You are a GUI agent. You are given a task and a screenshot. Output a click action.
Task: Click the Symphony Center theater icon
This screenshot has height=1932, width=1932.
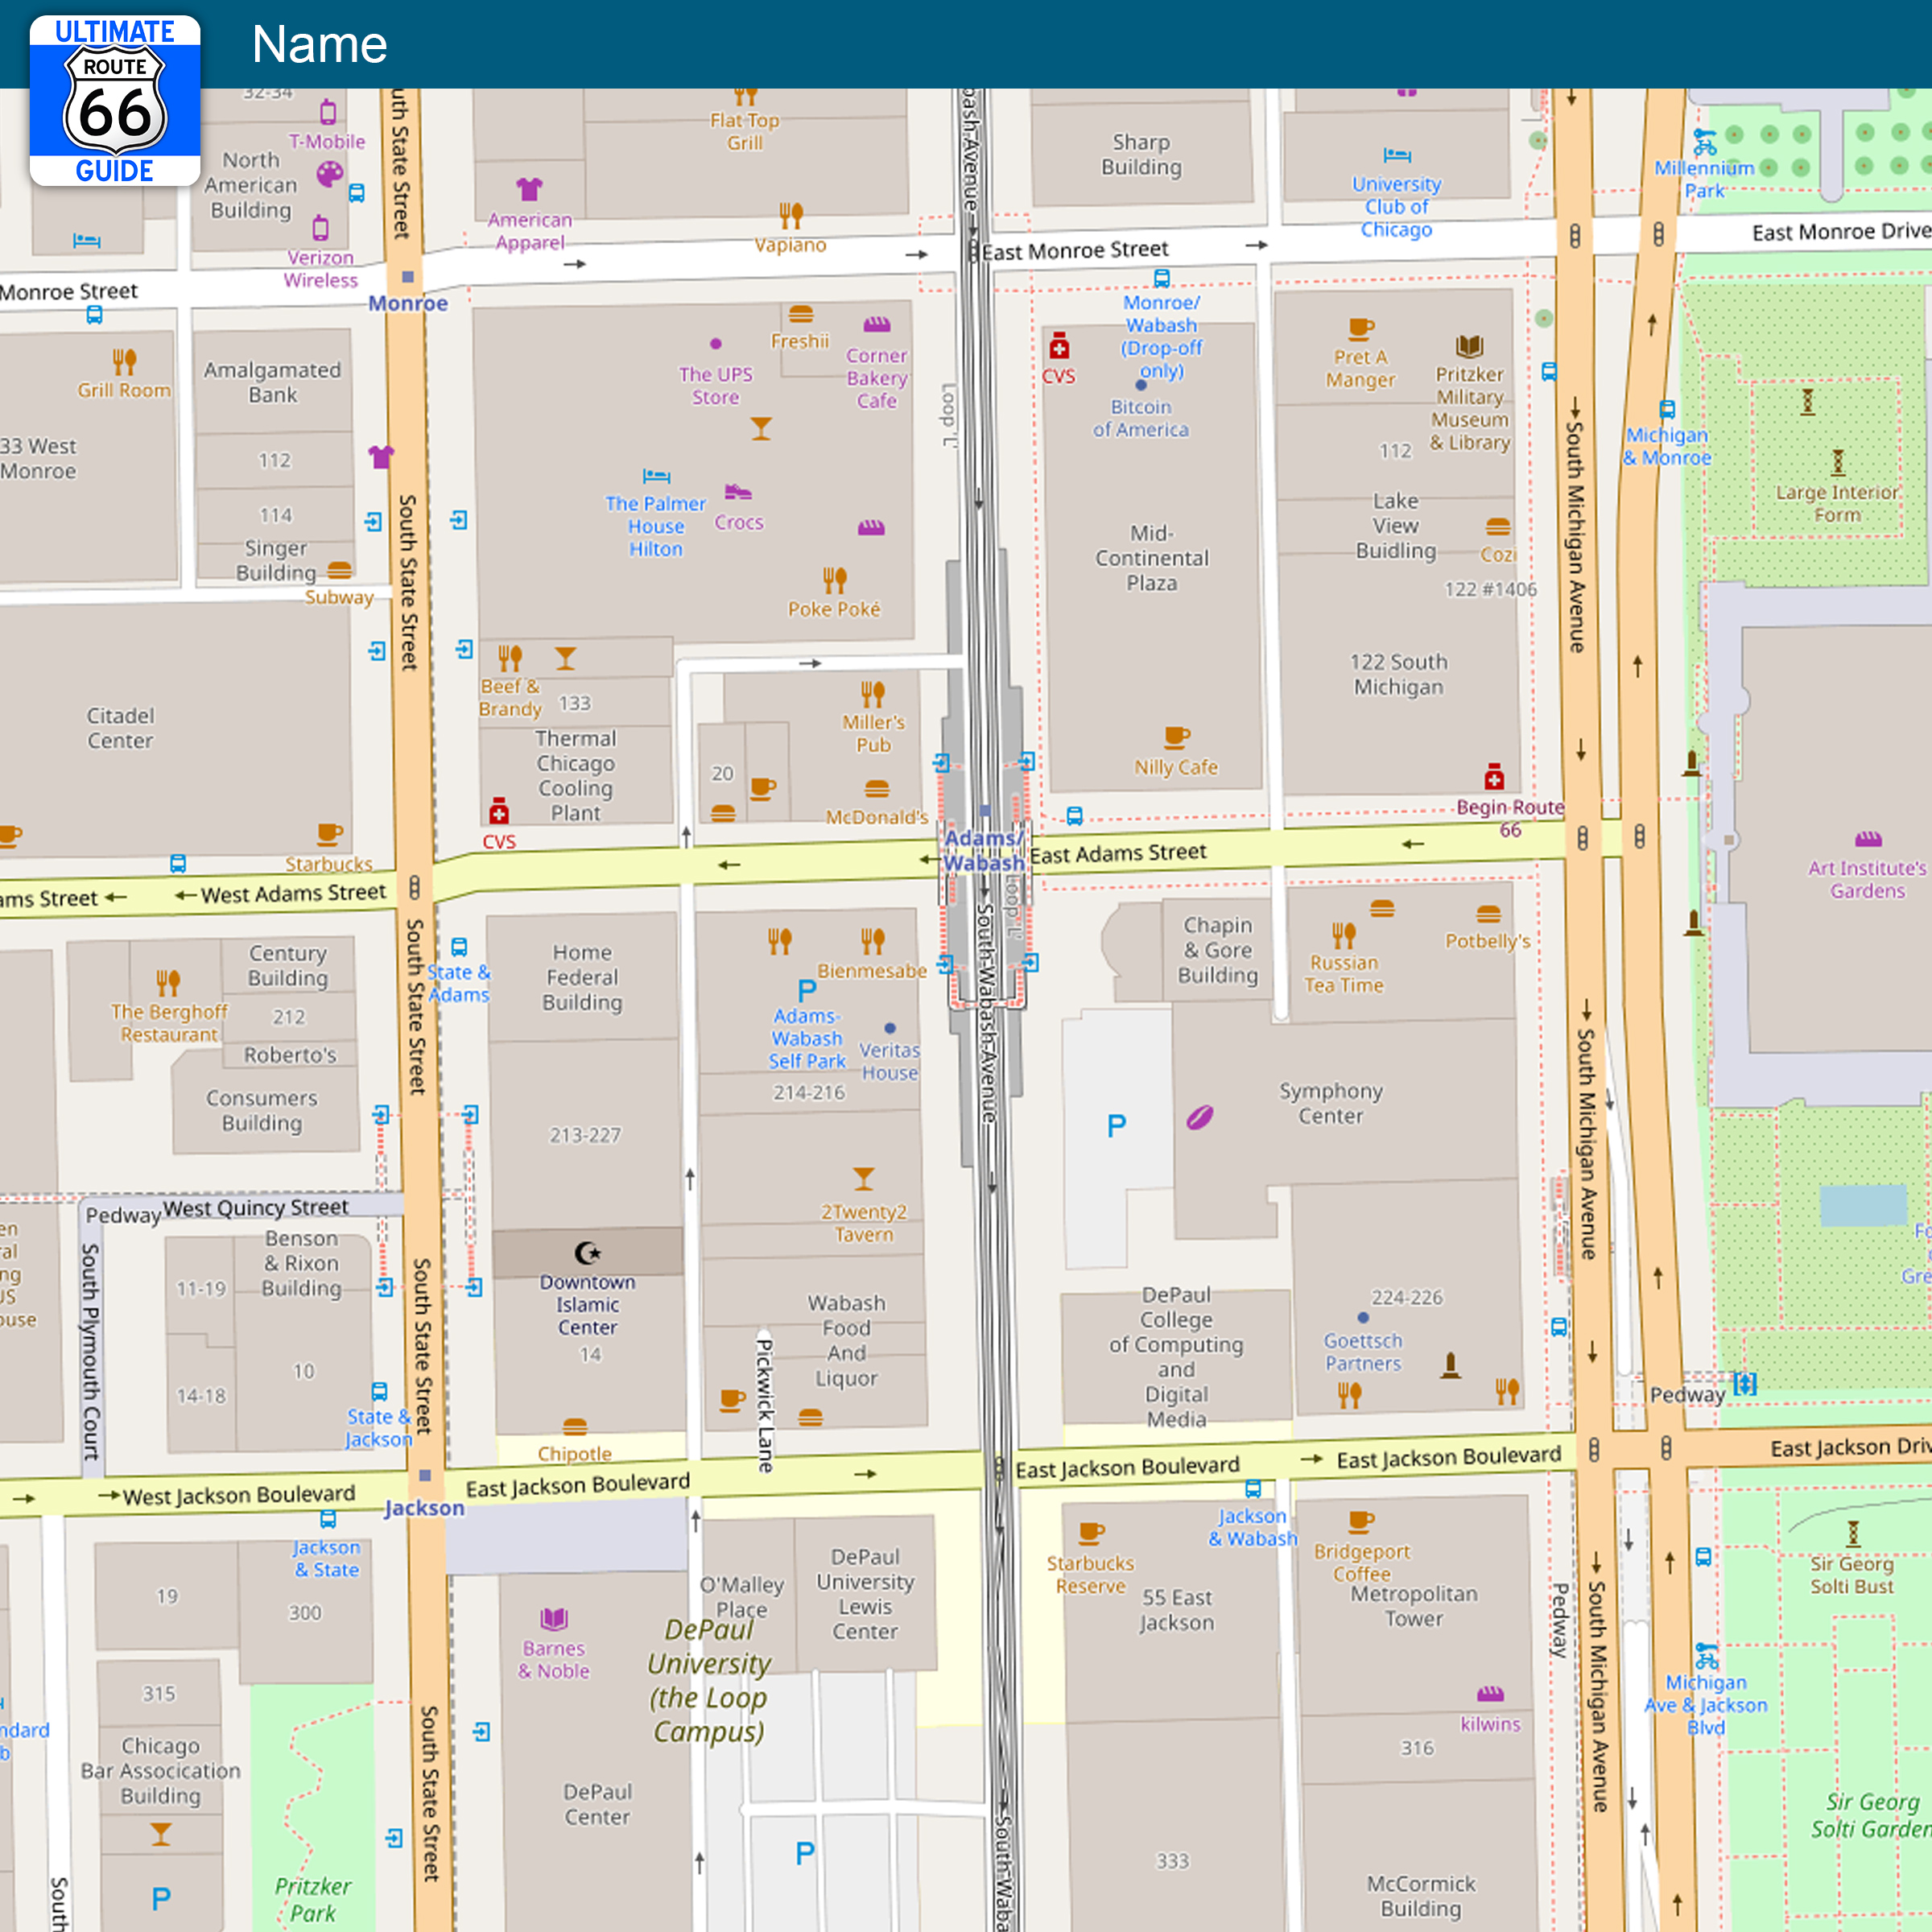[x=1200, y=1117]
